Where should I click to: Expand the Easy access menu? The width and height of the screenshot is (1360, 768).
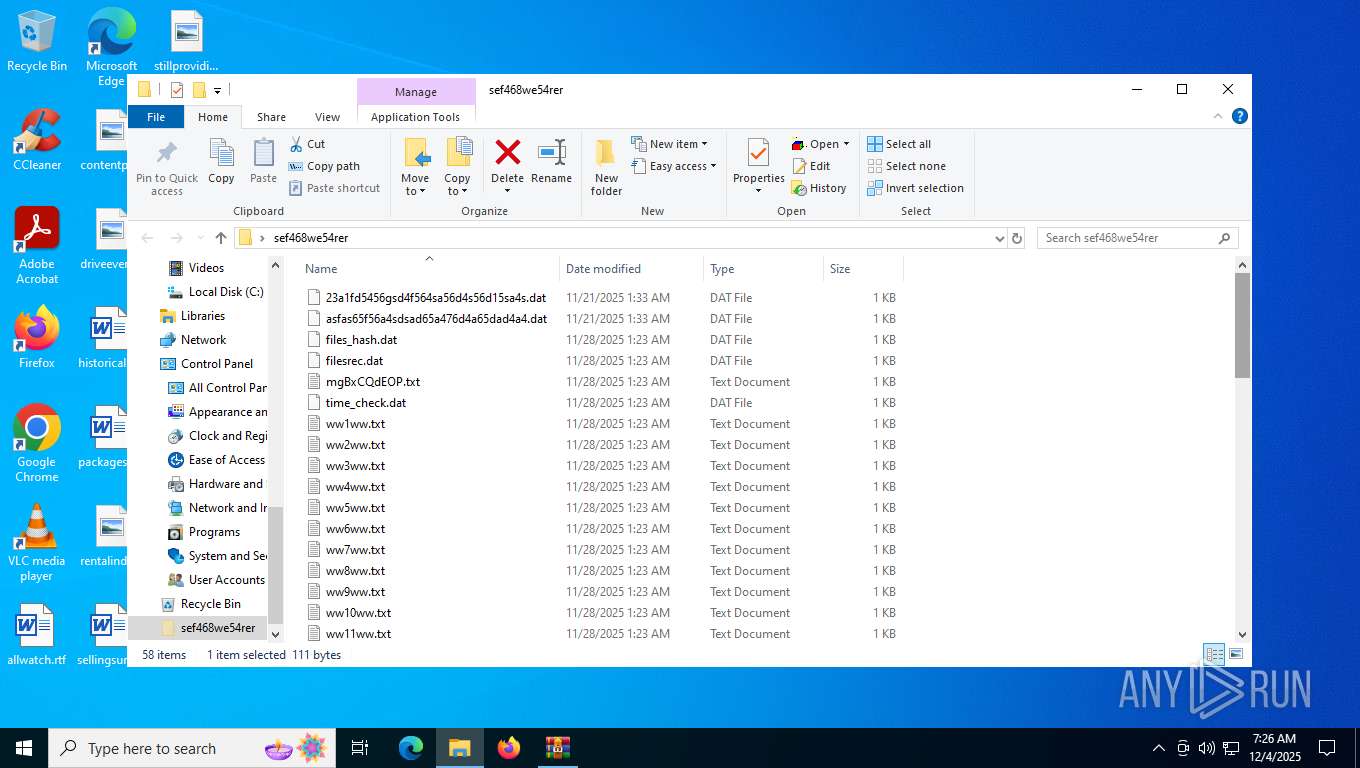click(x=673, y=166)
